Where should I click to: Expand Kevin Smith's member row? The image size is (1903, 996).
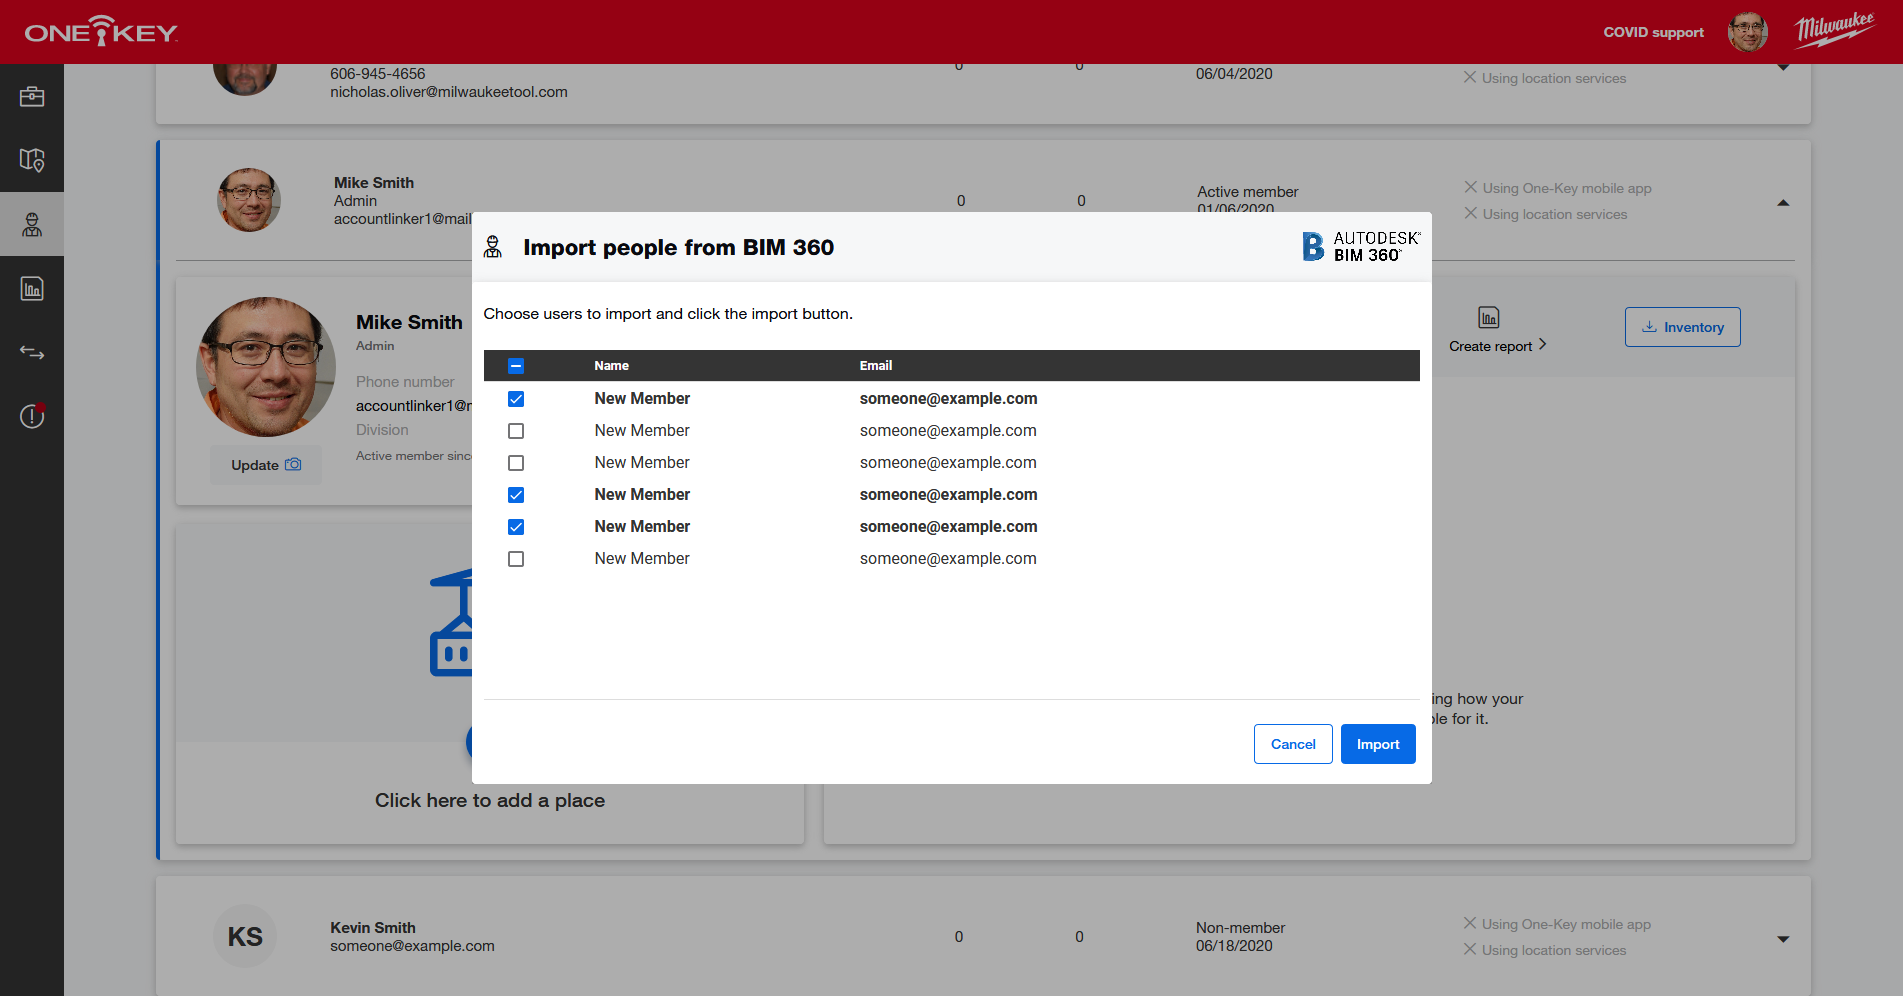[x=1783, y=939]
